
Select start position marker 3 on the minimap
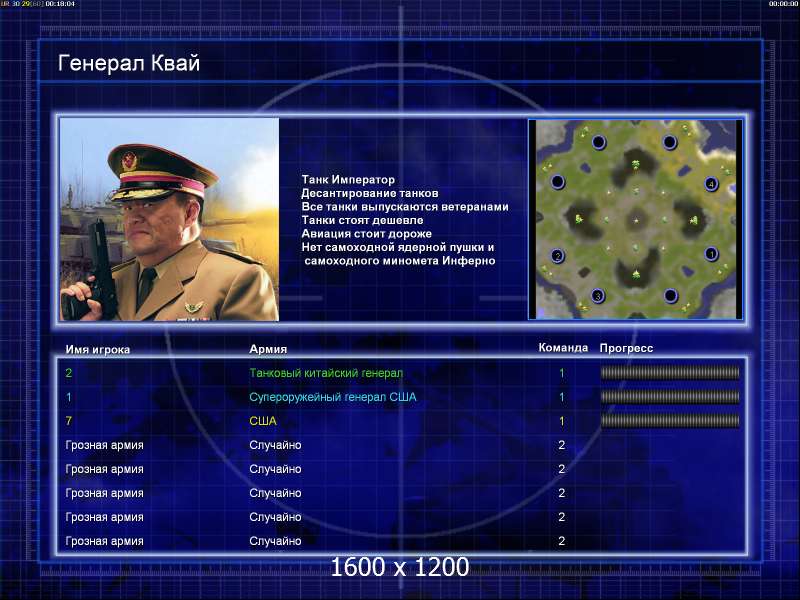point(598,295)
